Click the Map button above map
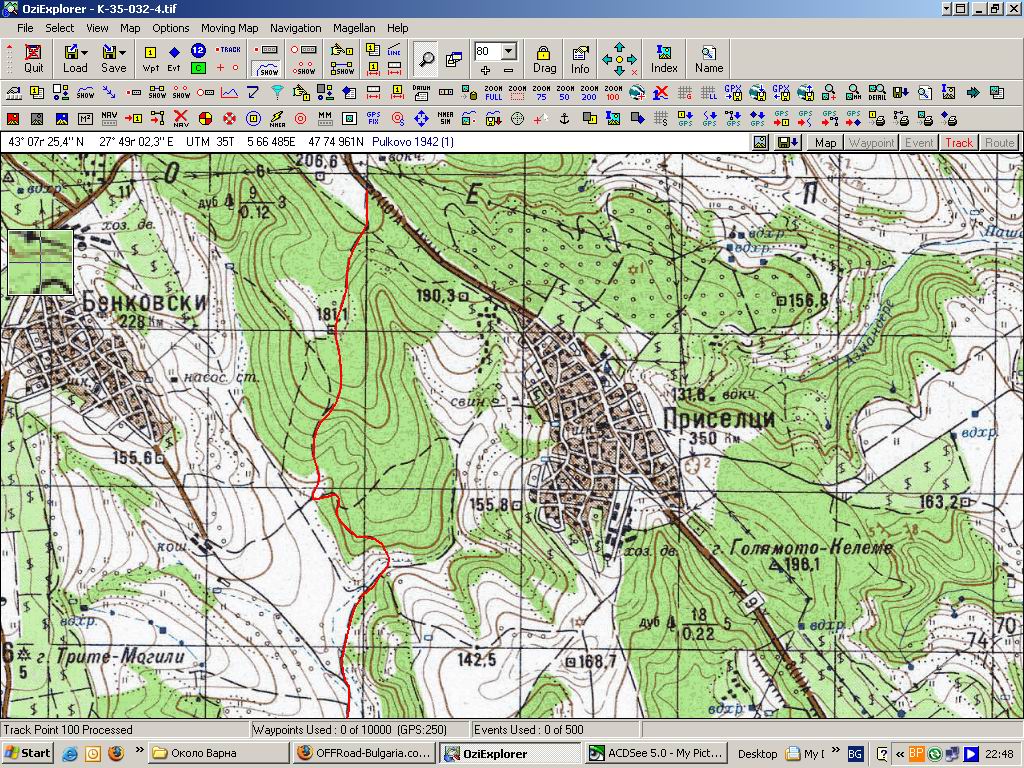 (x=825, y=142)
